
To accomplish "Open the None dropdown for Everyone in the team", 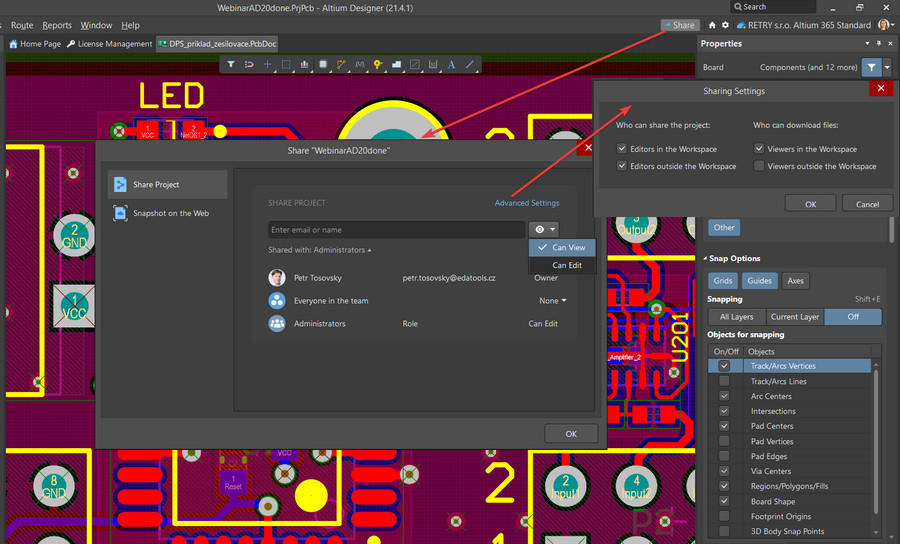I will tap(553, 301).
